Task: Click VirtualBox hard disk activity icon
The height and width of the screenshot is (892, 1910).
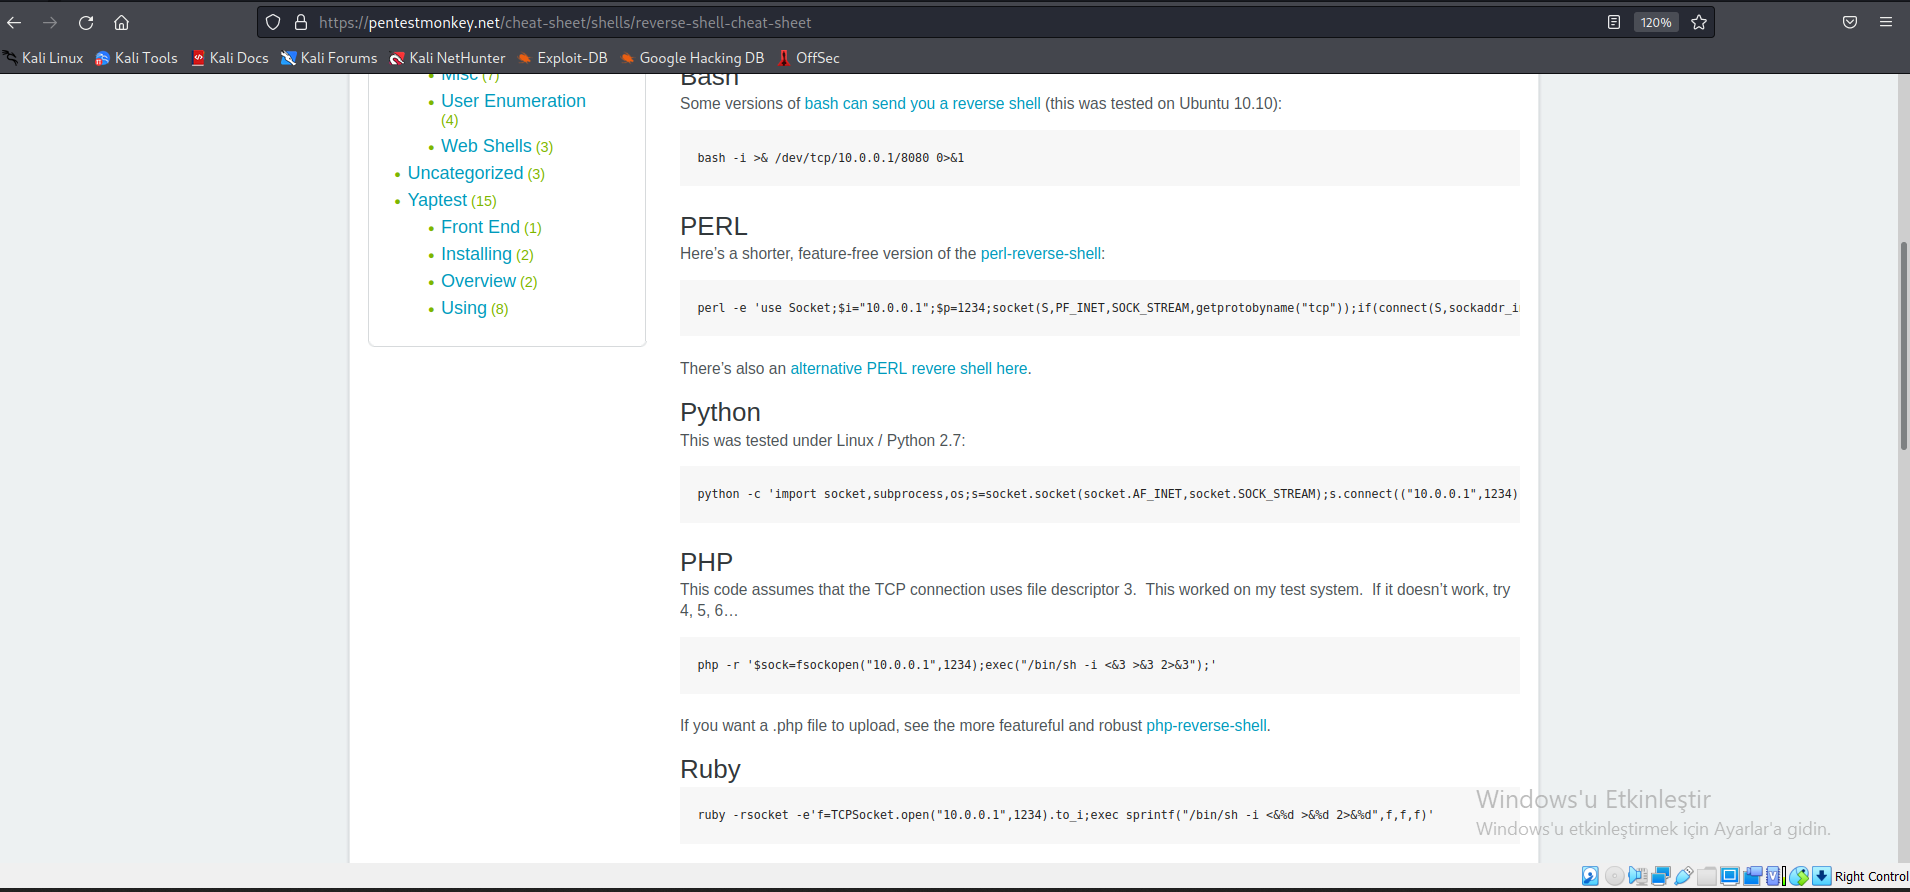Action: coord(1590,876)
